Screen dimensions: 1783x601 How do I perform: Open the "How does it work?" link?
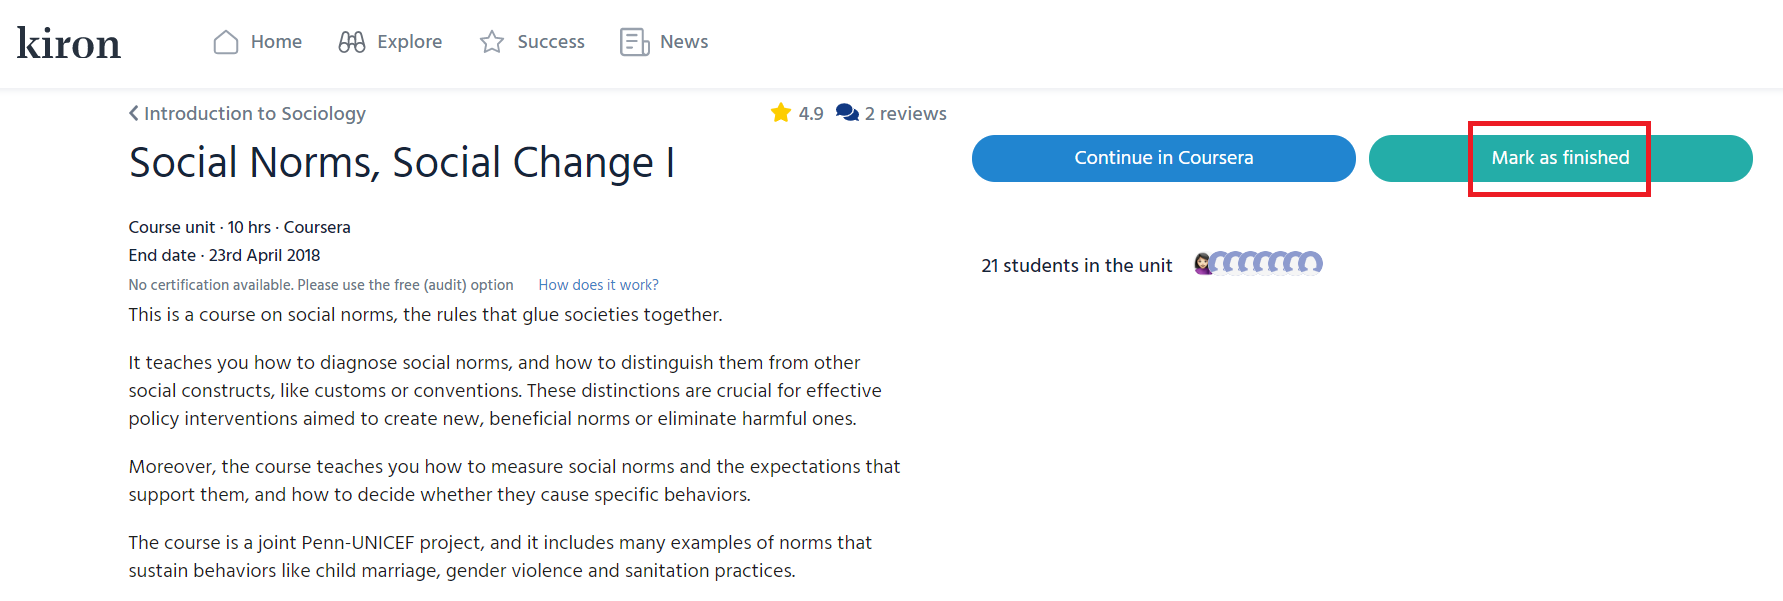(x=597, y=285)
